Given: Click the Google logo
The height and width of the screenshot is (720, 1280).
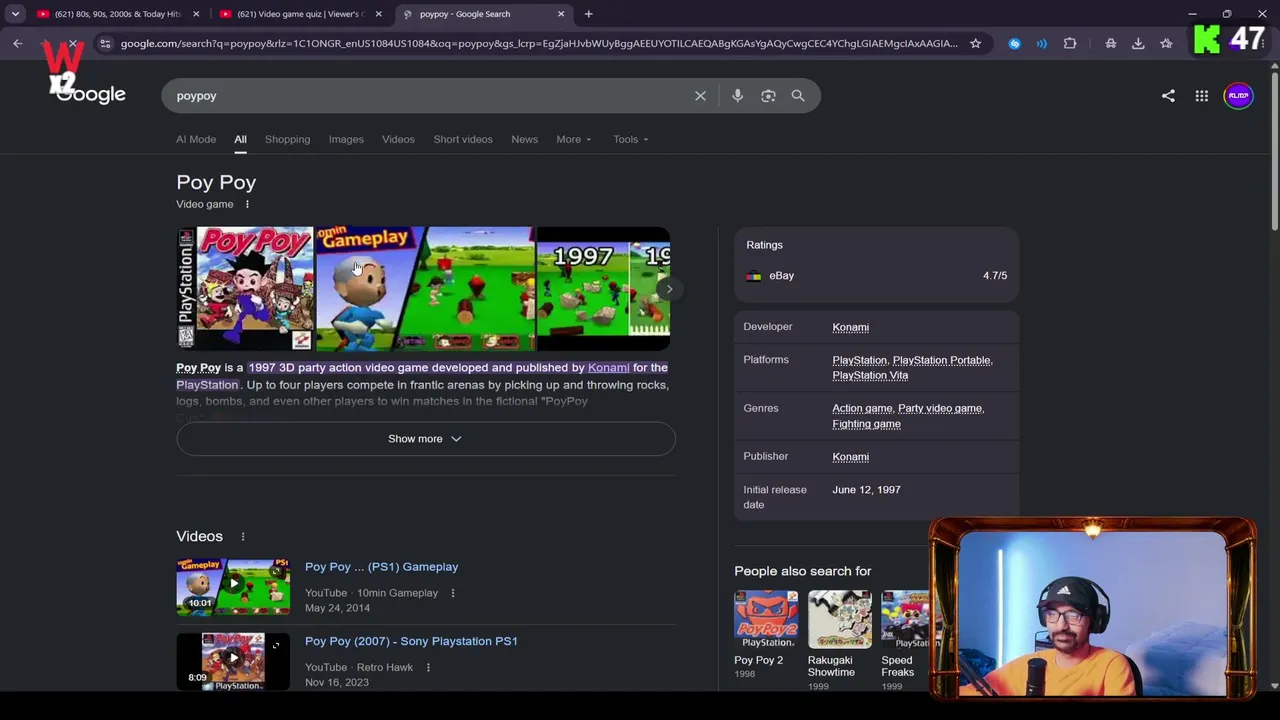Looking at the screenshot, I should (x=90, y=94).
